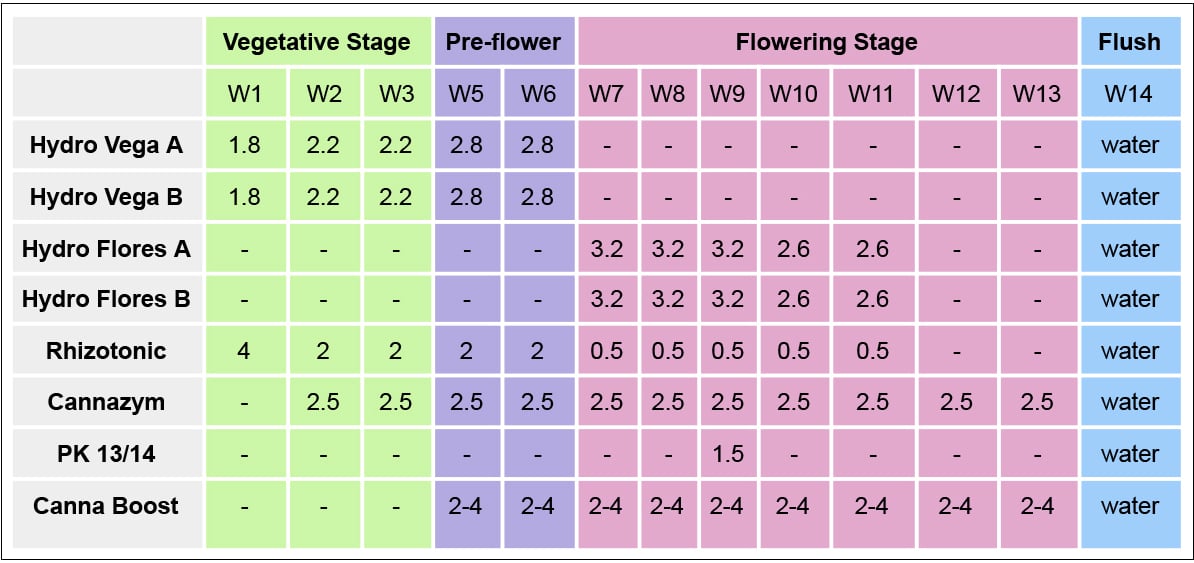Select the Cannazym row label

point(106,402)
